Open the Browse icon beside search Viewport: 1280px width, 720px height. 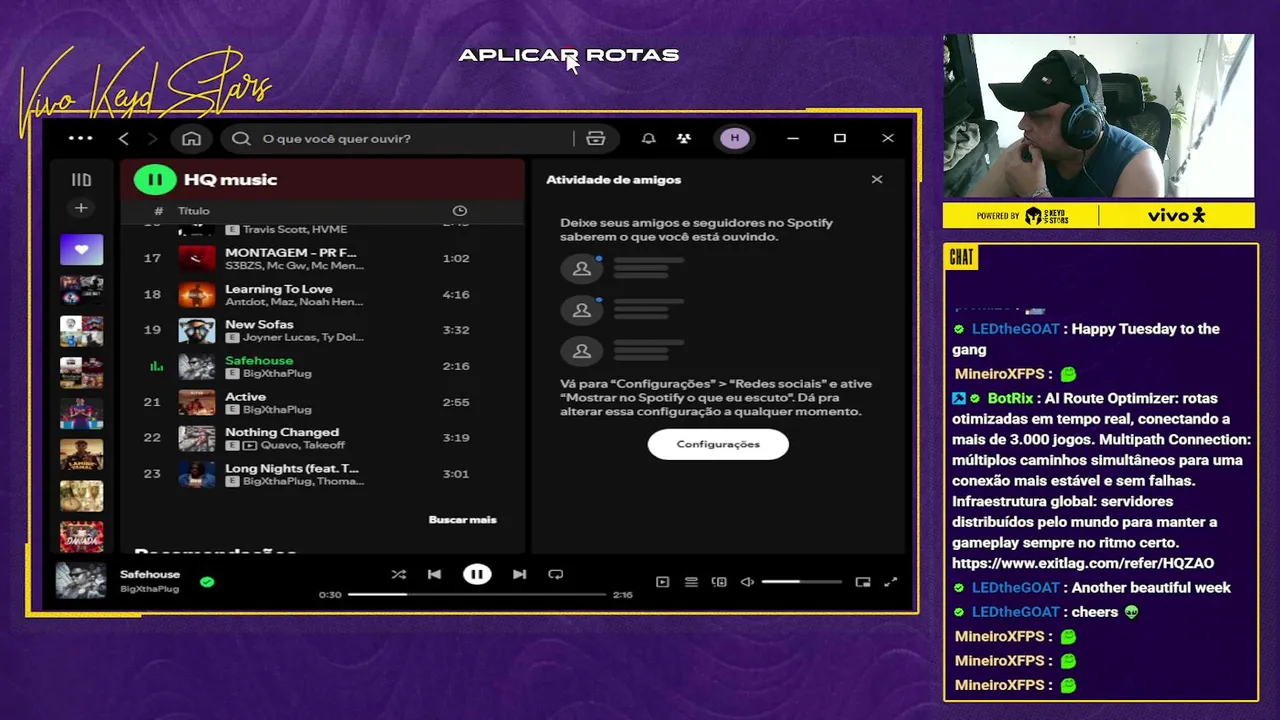coord(596,138)
